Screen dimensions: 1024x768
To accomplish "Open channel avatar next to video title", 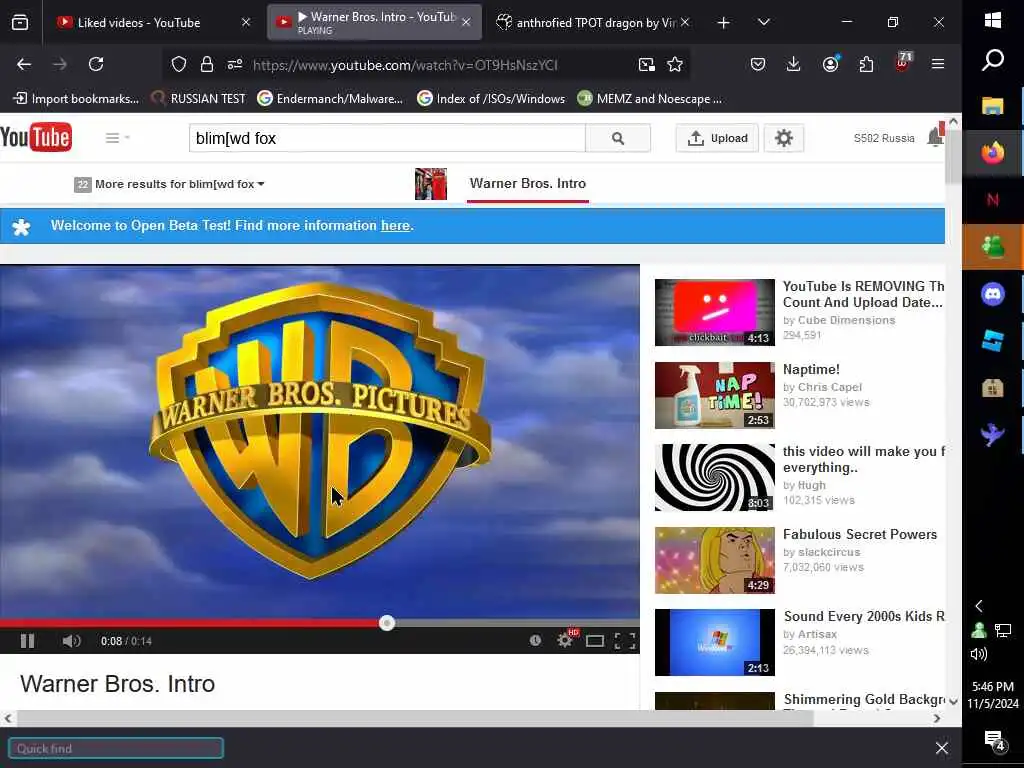I will 431,184.
